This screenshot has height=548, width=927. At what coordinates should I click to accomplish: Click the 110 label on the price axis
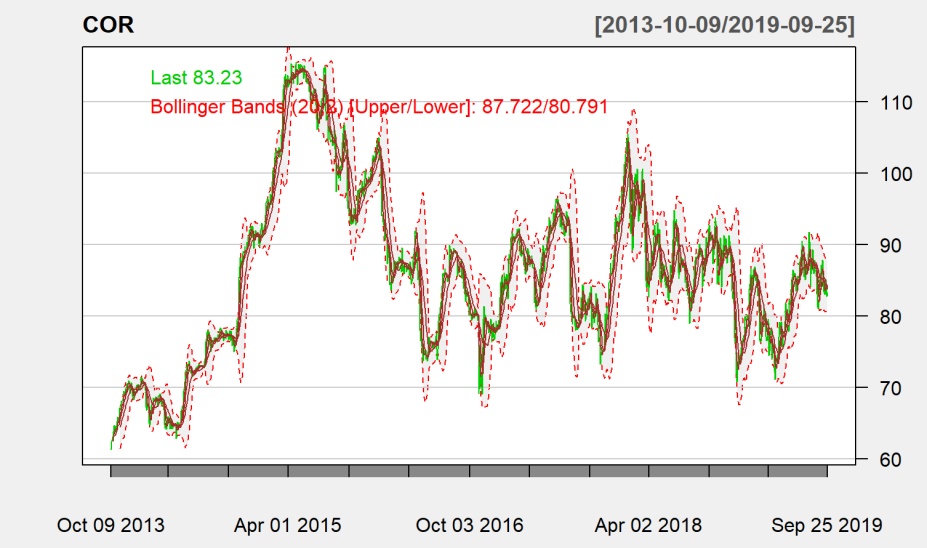click(877, 102)
